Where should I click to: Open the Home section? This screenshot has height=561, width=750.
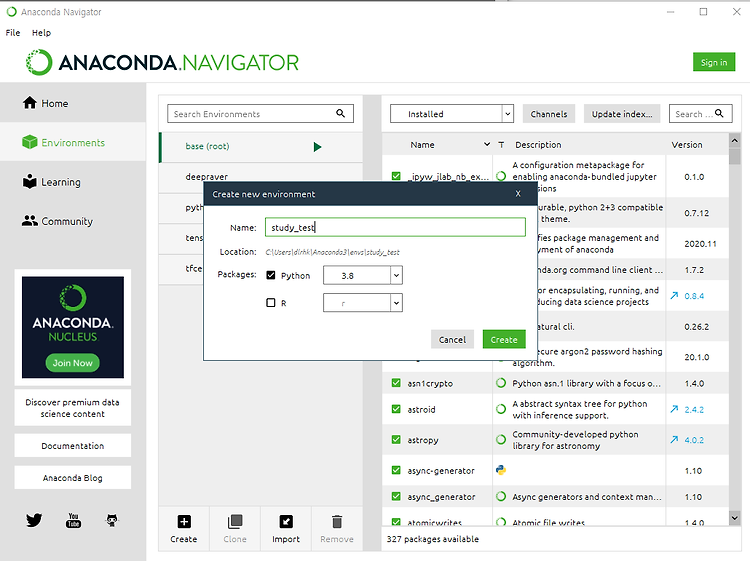click(73, 103)
